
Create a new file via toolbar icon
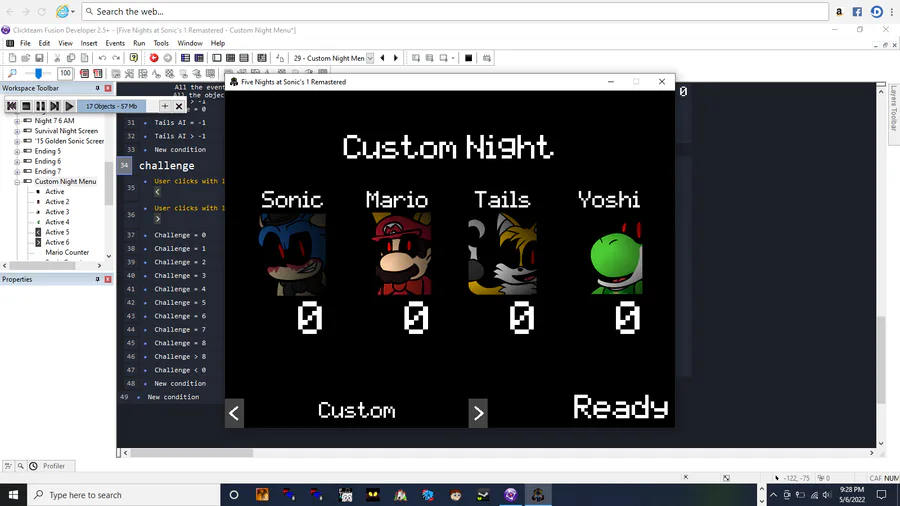point(12,58)
